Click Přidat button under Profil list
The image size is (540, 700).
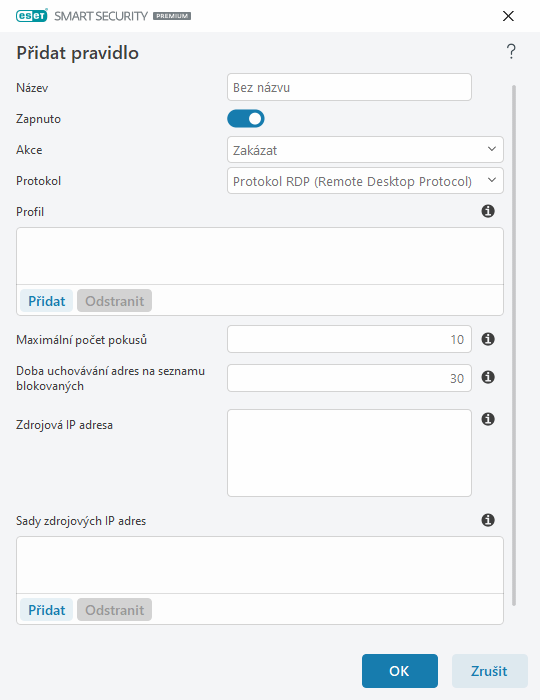pos(46,301)
